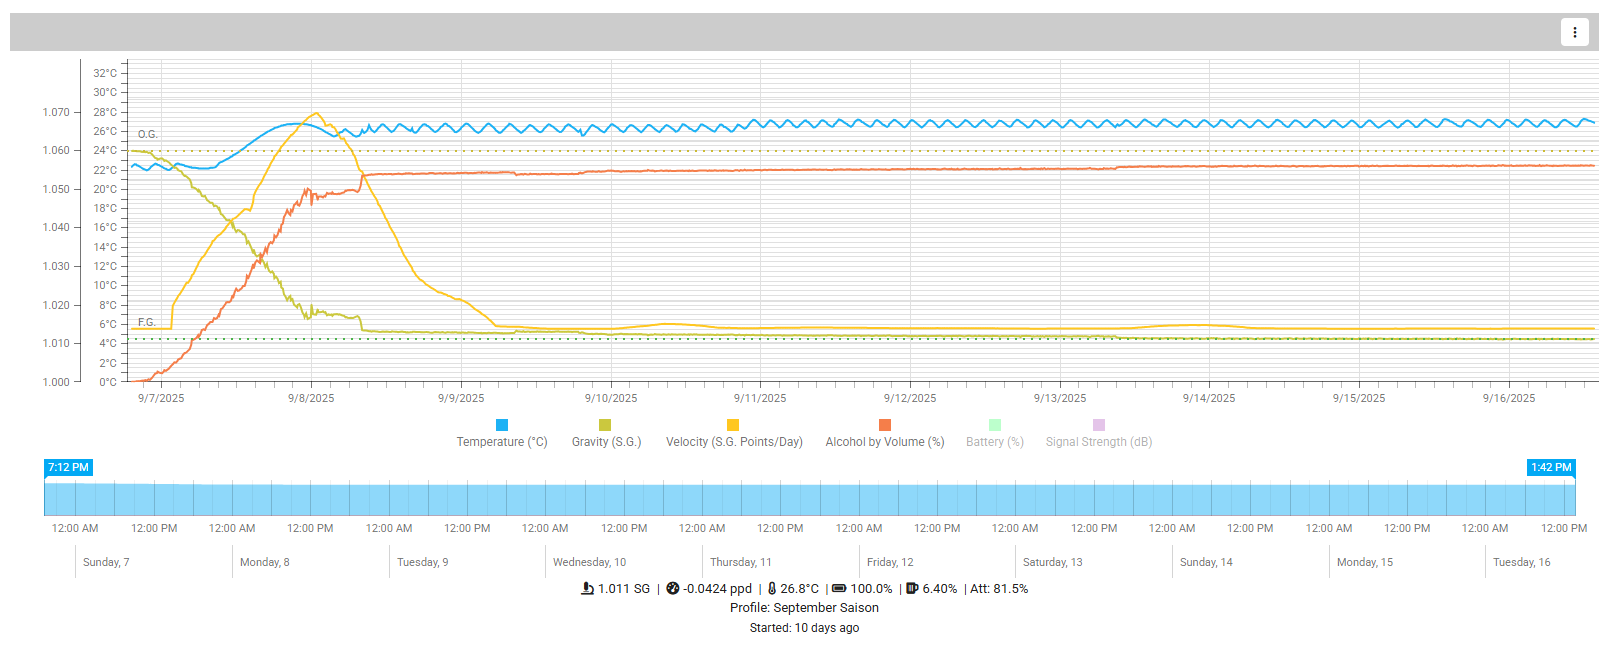Click the orange Alcohol by Volume color square
The width and height of the screenshot is (1609, 646).
[x=885, y=425]
